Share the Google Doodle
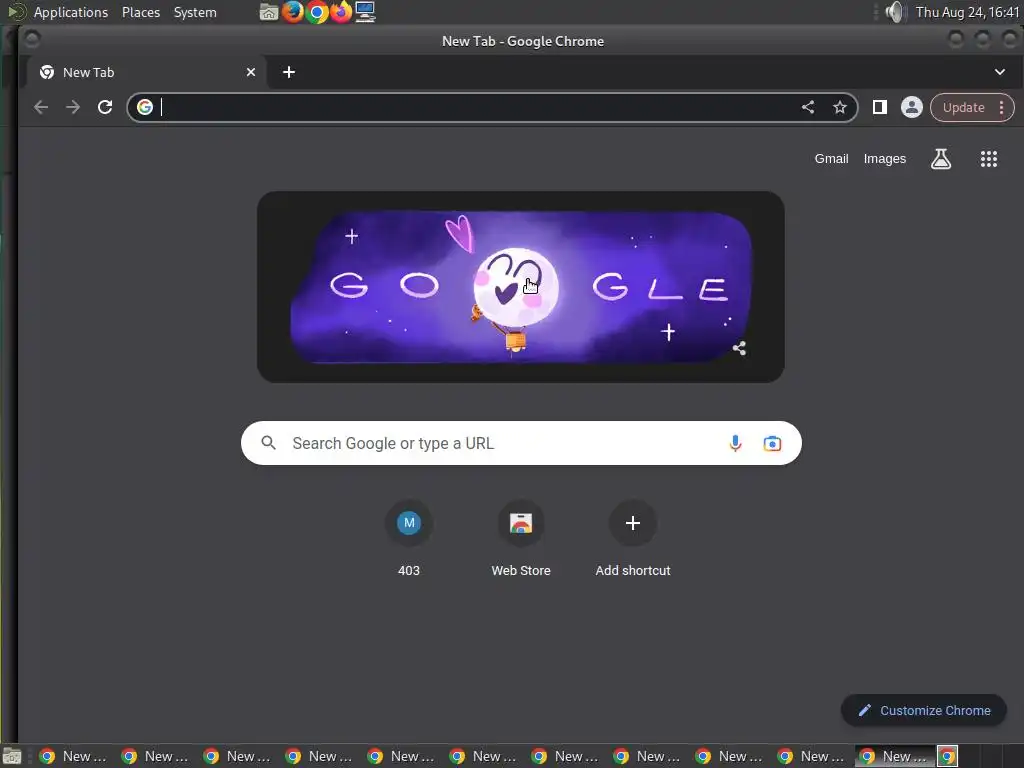The image size is (1024, 768). point(739,348)
